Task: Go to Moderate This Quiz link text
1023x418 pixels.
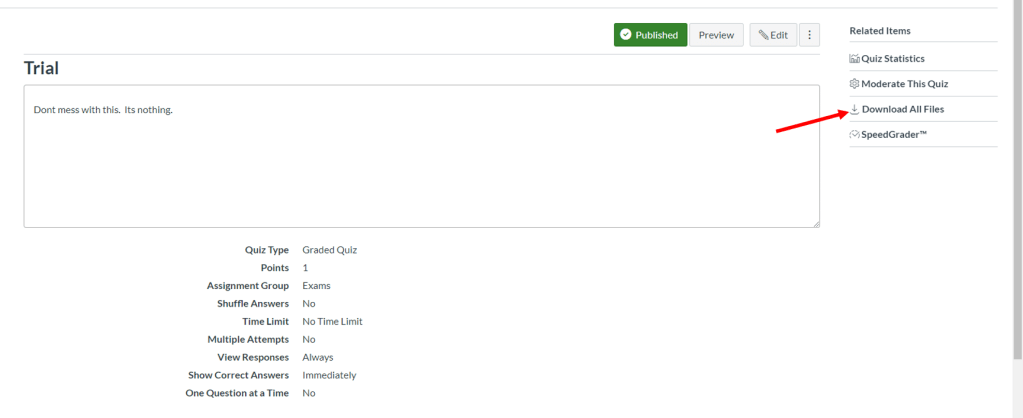Action: coord(904,84)
